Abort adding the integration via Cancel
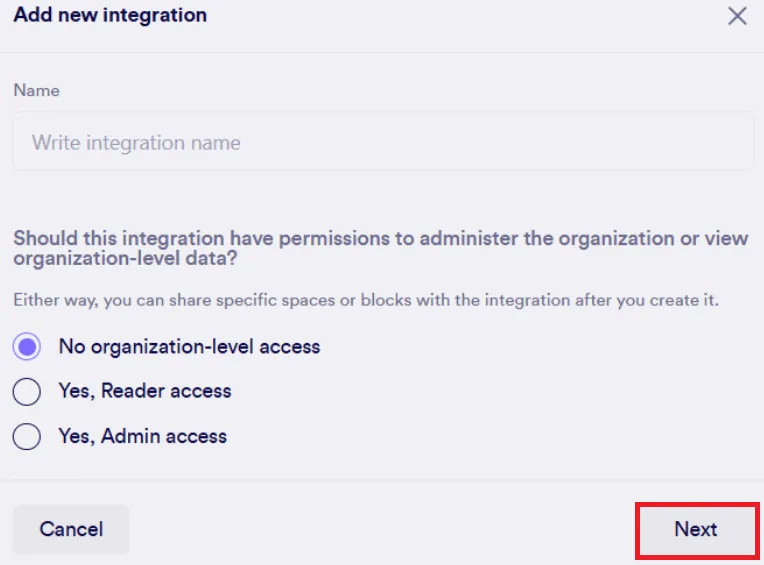The image size is (764, 565). coord(71,529)
